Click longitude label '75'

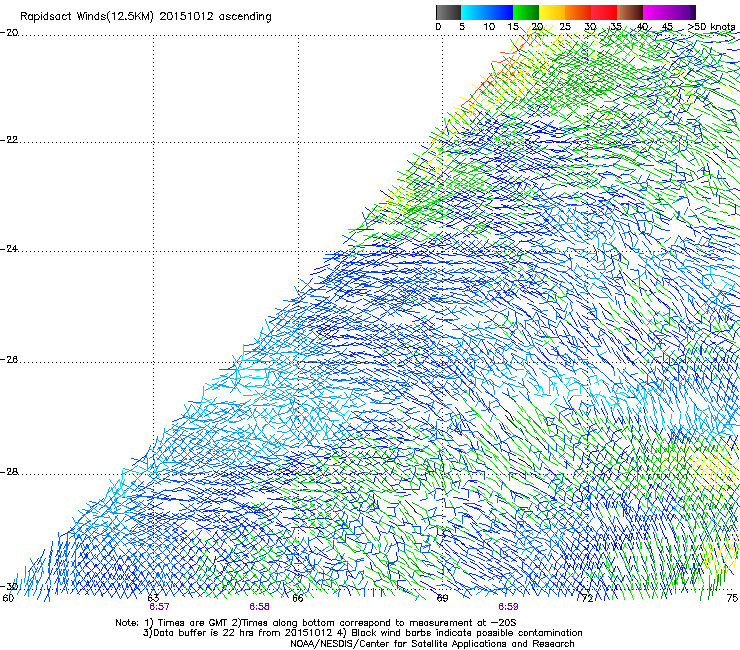(x=732, y=599)
